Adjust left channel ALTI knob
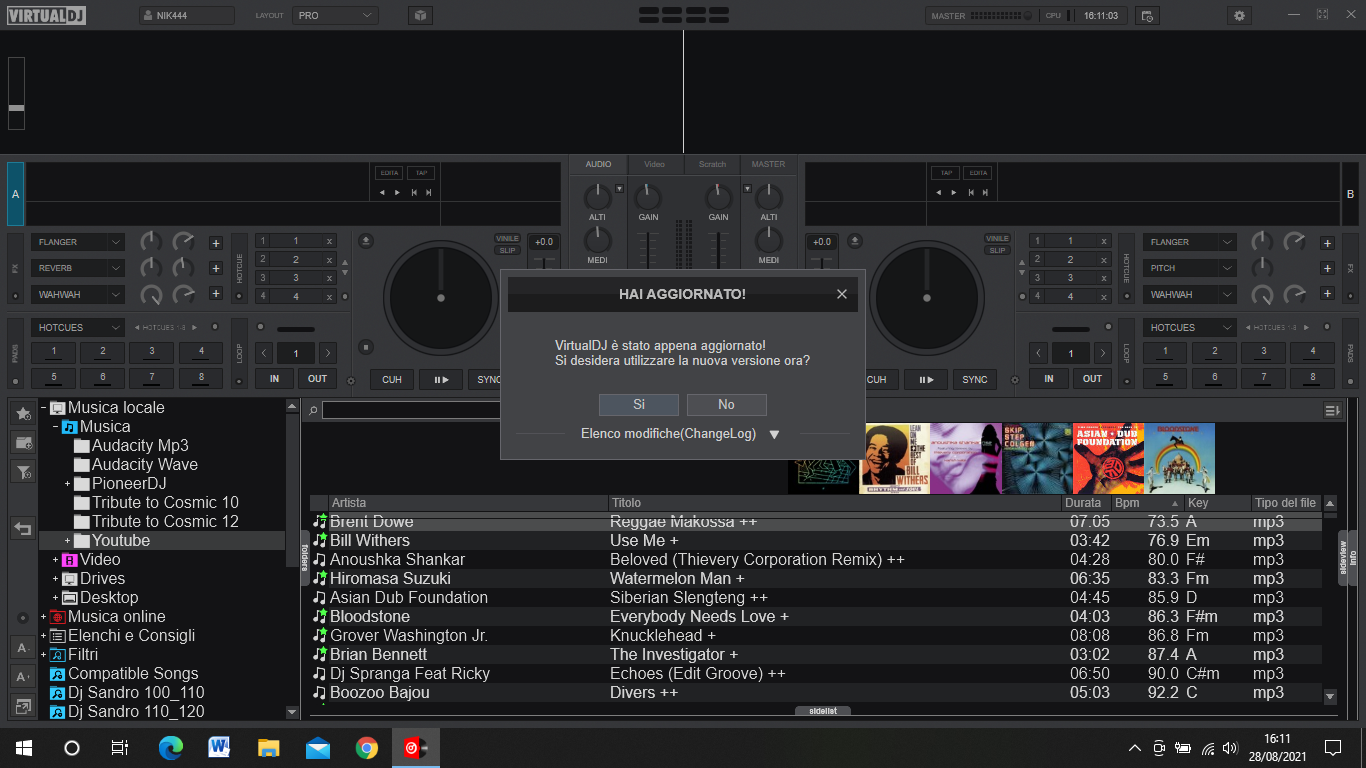 click(x=597, y=196)
